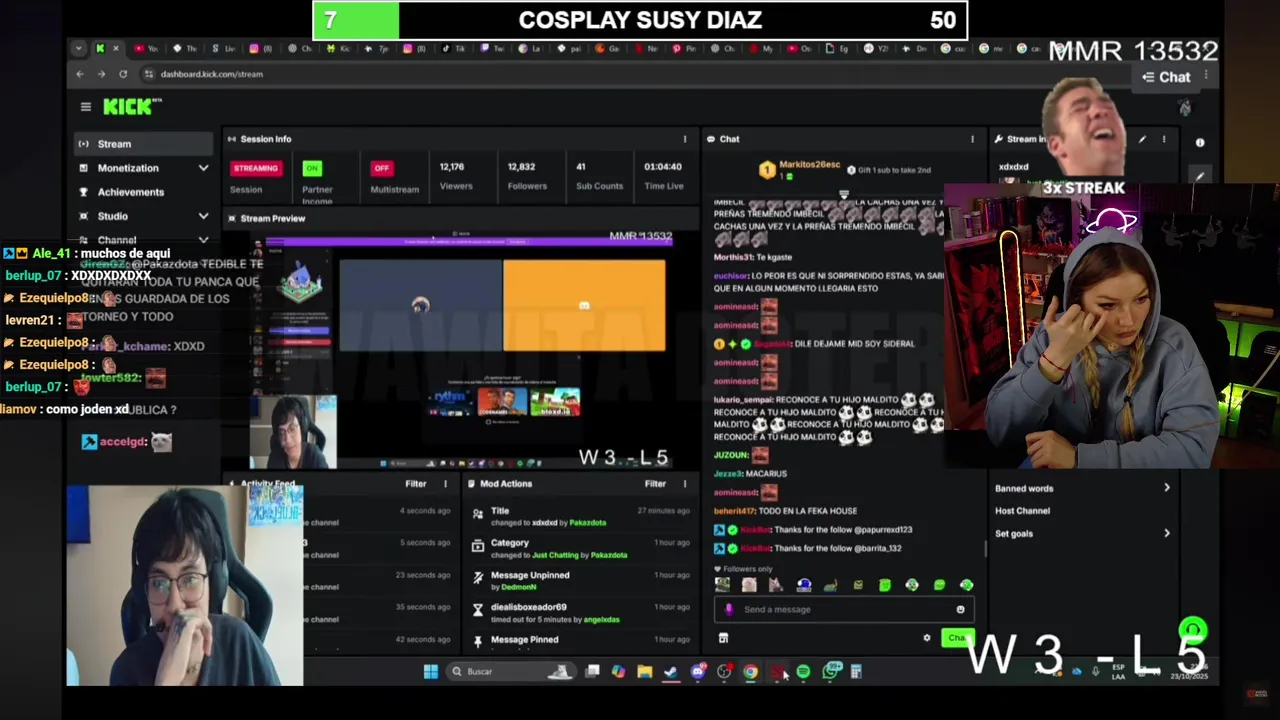Open Windows Start menu

(430, 671)
